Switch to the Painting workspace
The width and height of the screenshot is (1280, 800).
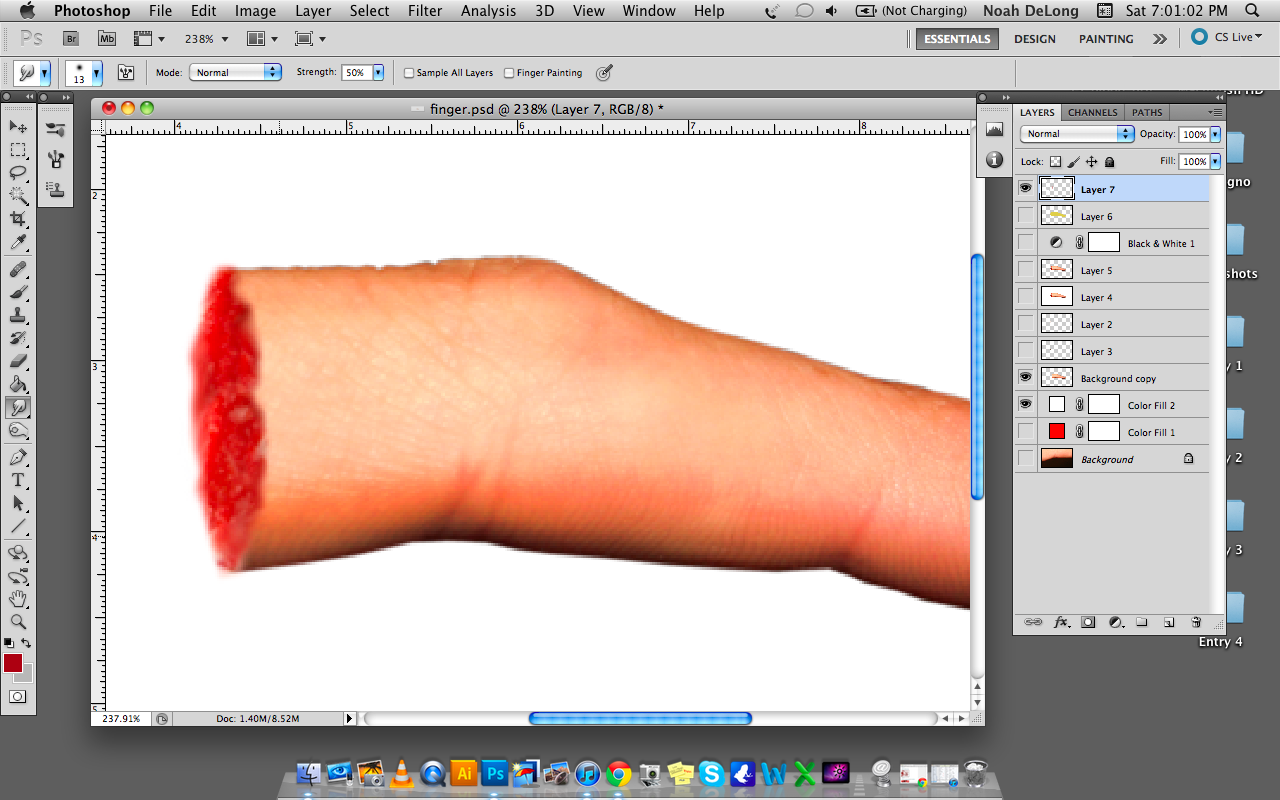pos(1106,39)
